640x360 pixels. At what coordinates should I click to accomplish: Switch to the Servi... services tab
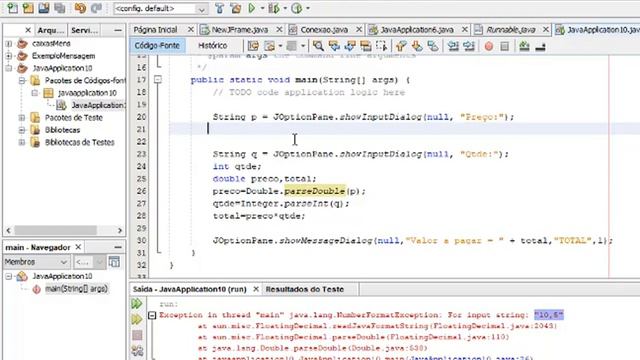click(84, 30)
